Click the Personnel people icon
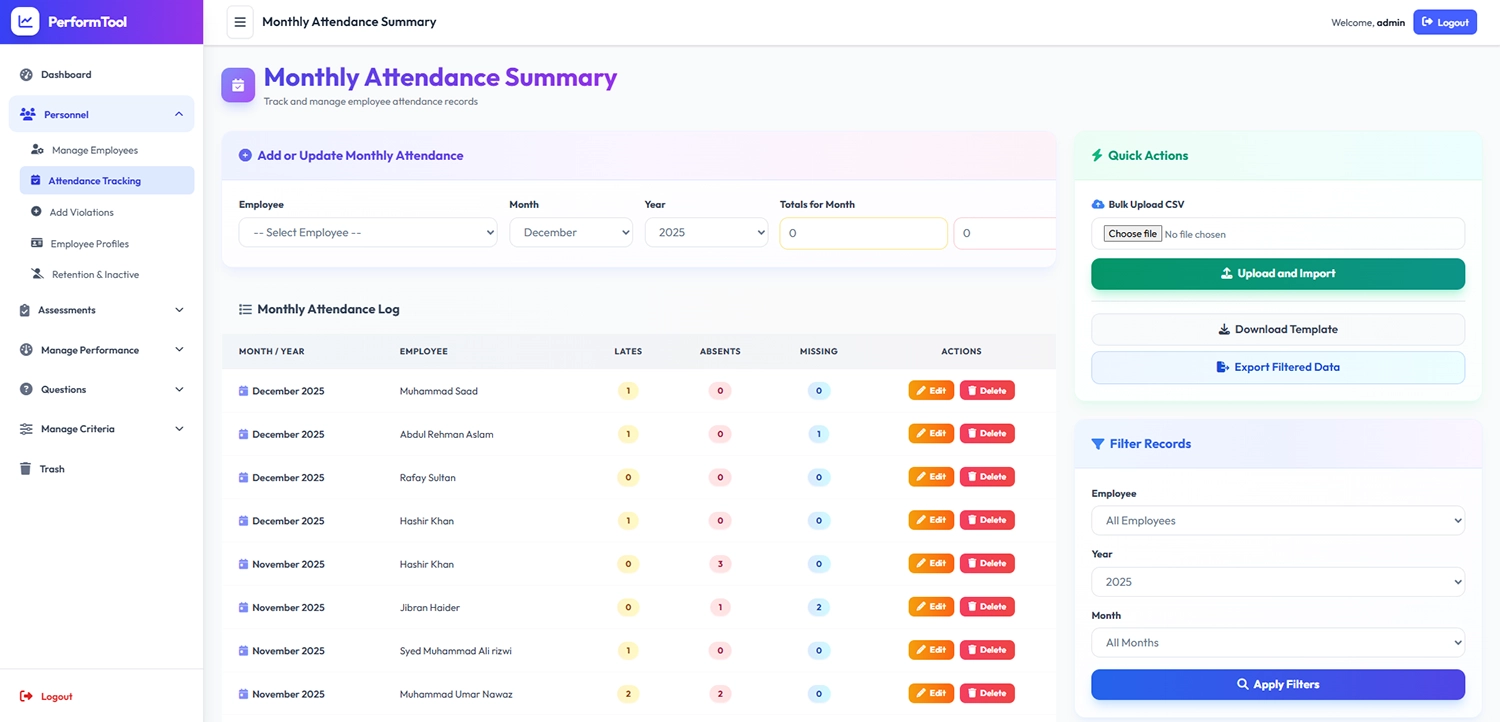The height and width of the screenshot is (722, 1500). coord(28,115)
